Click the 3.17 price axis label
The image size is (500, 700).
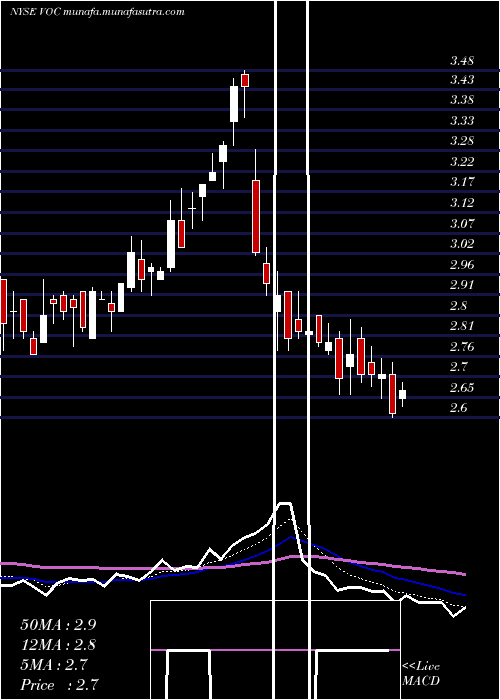tap(462, 182)
